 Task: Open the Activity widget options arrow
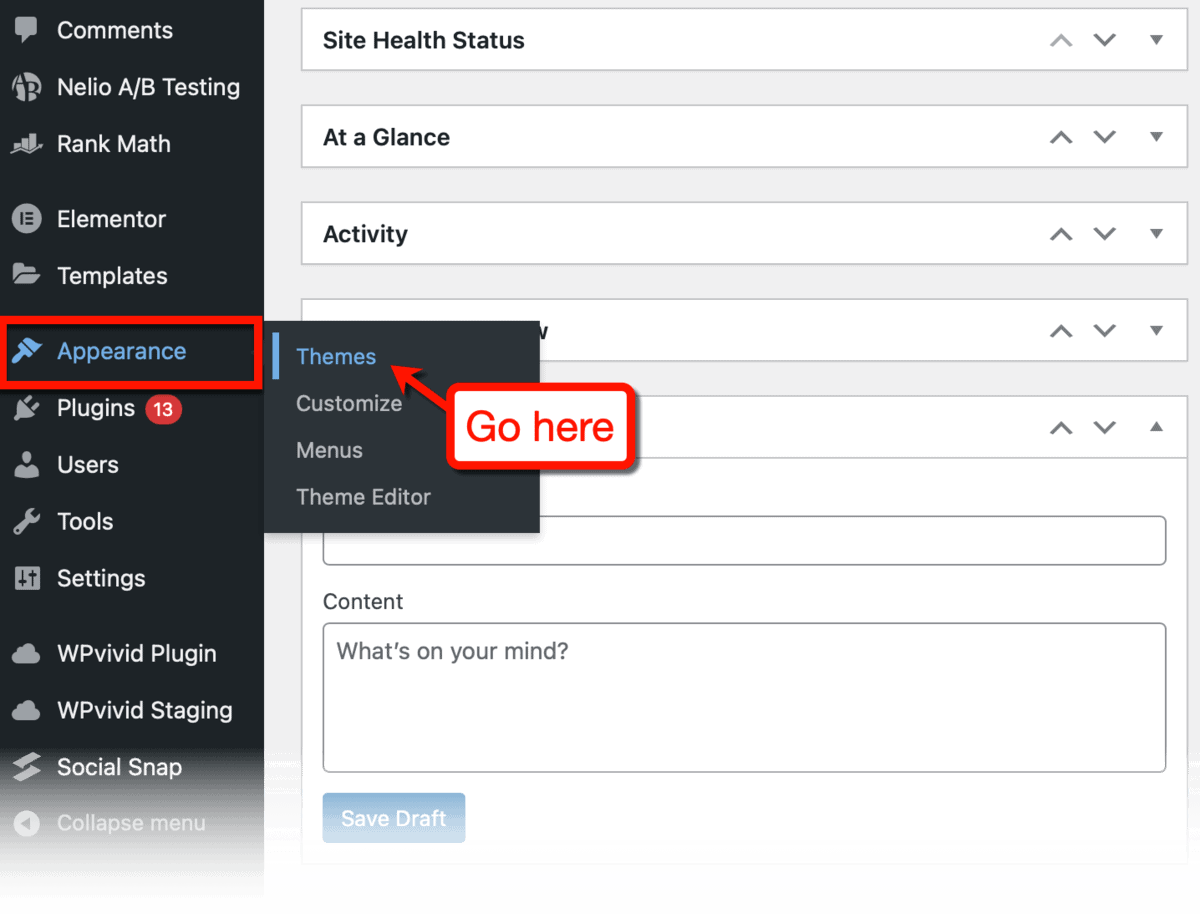click(1157, 233)
